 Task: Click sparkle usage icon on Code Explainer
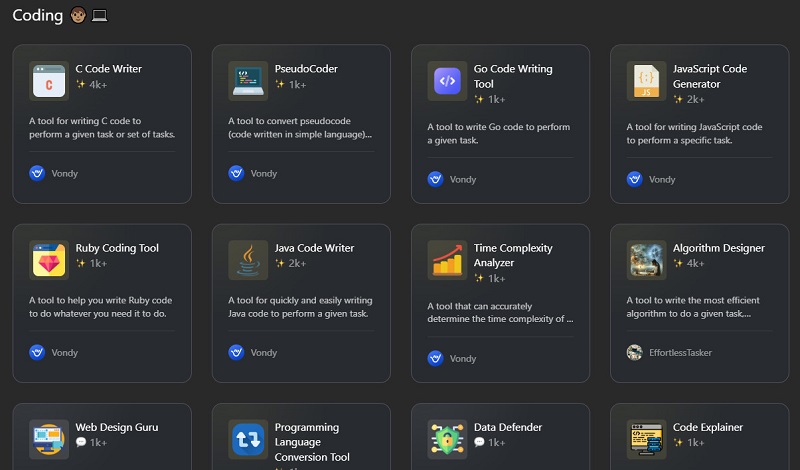(678, 442)
